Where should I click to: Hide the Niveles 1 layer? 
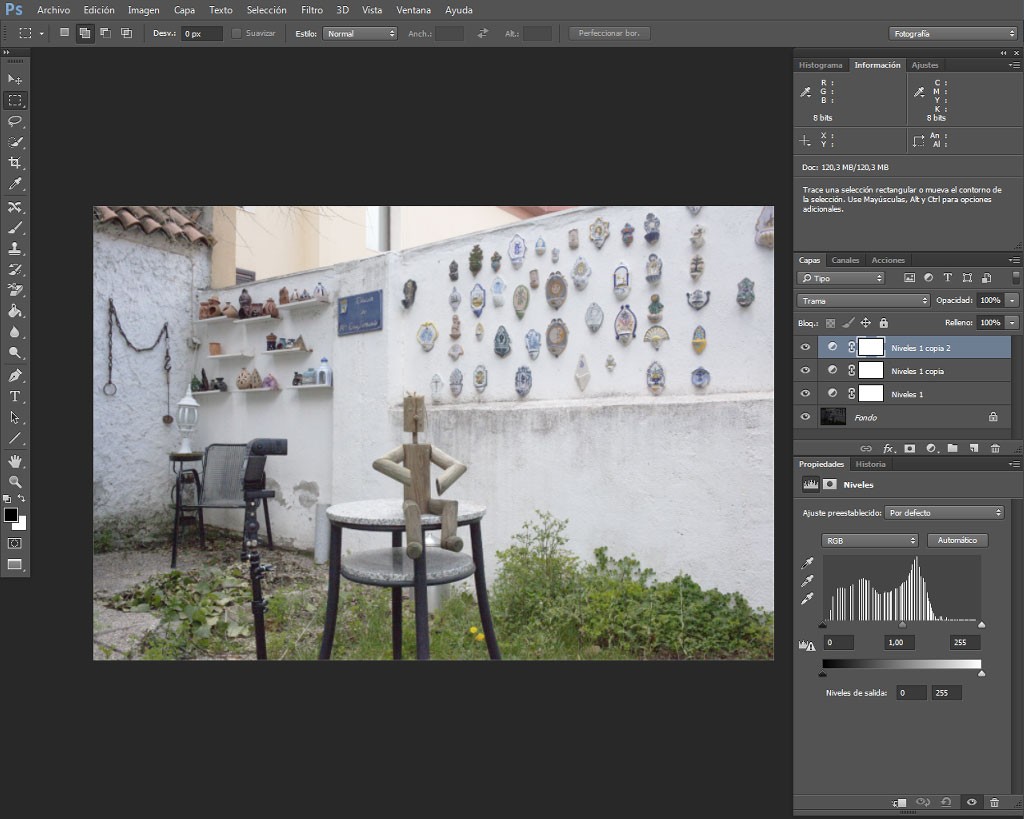tap(805, 394)
